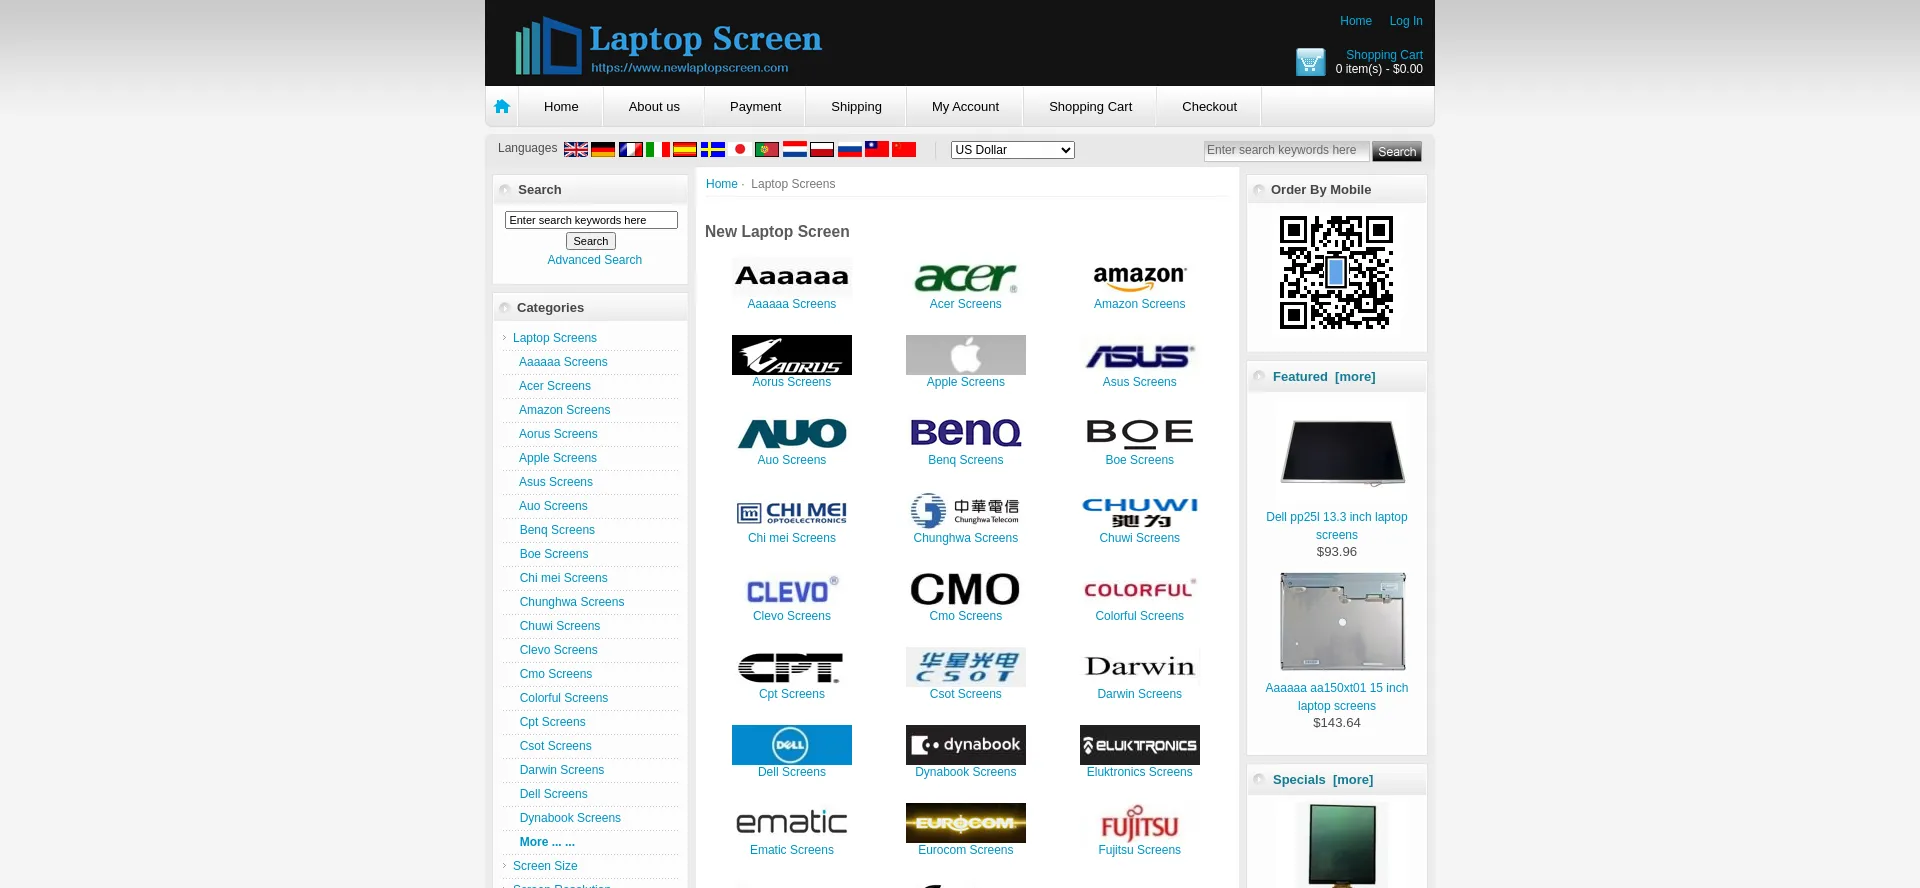Click the dark Search button in top bar
The width and height of the screenshot is (1920, 888).
click(1397, 151)
